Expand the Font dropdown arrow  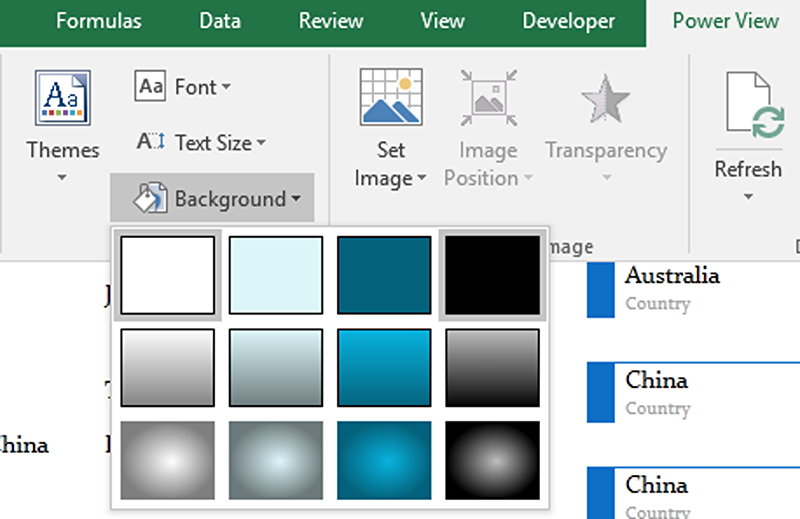pyautogui.click(x=226, y=87)
